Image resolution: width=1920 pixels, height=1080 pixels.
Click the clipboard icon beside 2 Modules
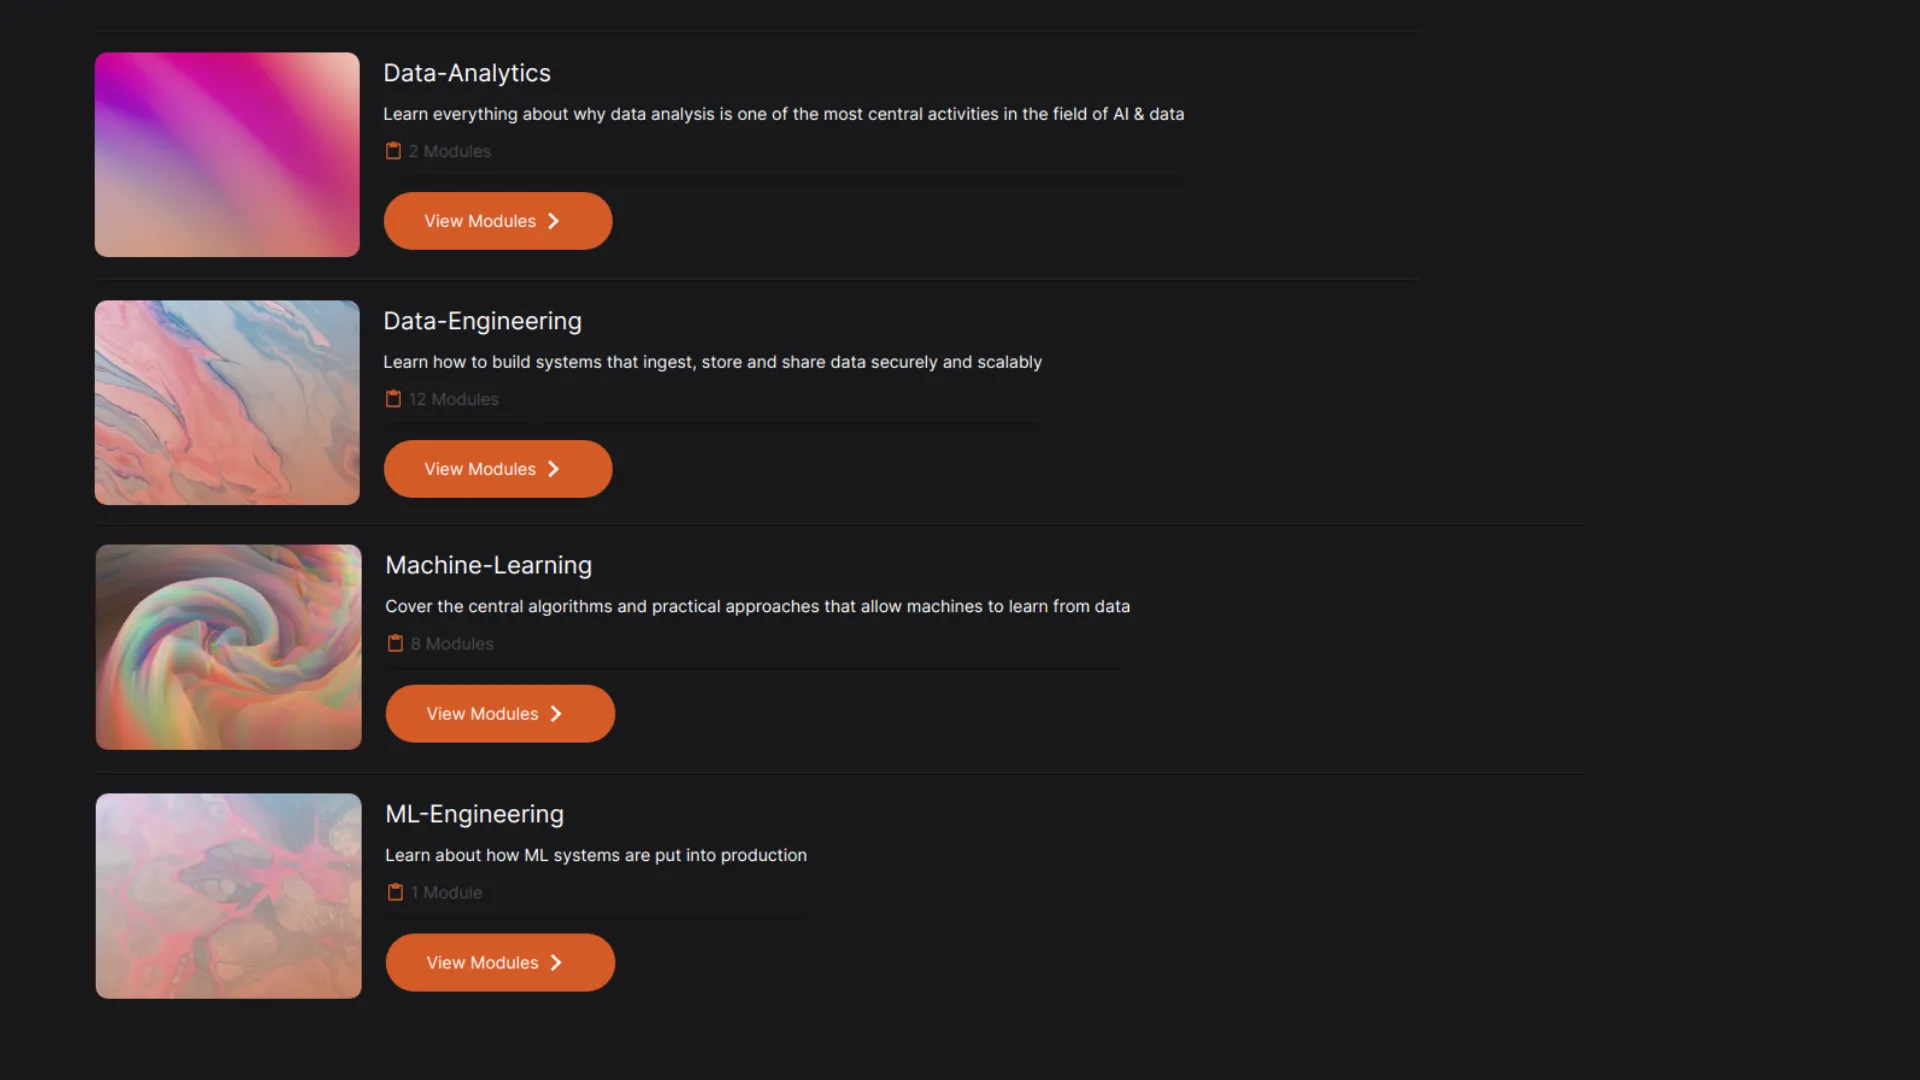[x=393, y=151]
